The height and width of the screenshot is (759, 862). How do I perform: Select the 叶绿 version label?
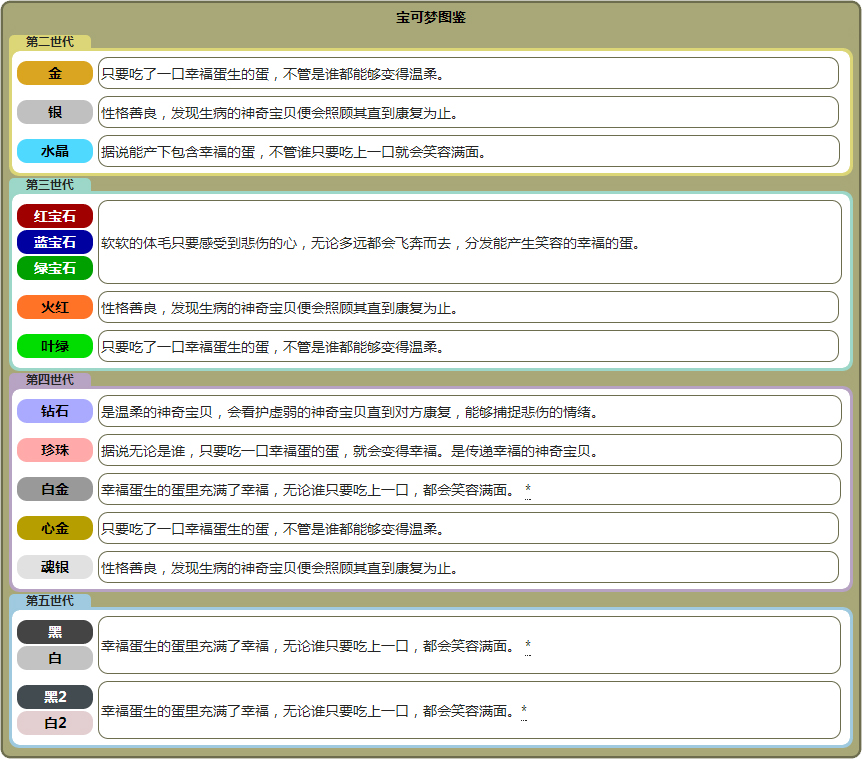click(55, 346)
